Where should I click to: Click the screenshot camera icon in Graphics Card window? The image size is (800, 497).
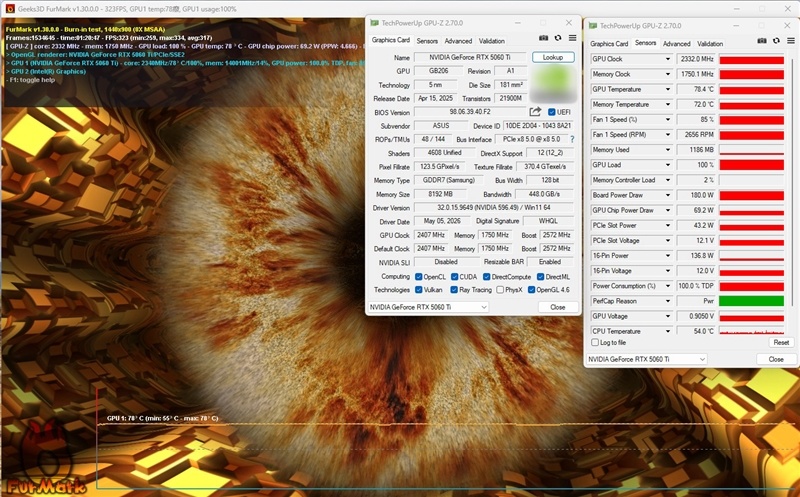[543, 38]
